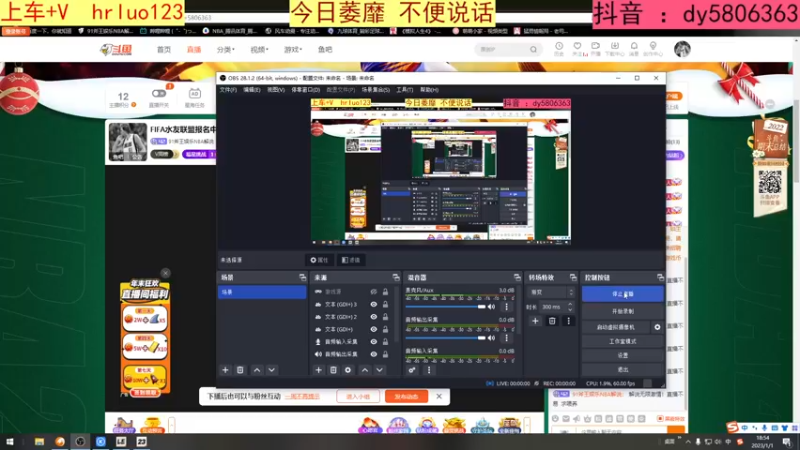Move source up in the sources list
The image size is (800, 450).
(x=365, y=370)
